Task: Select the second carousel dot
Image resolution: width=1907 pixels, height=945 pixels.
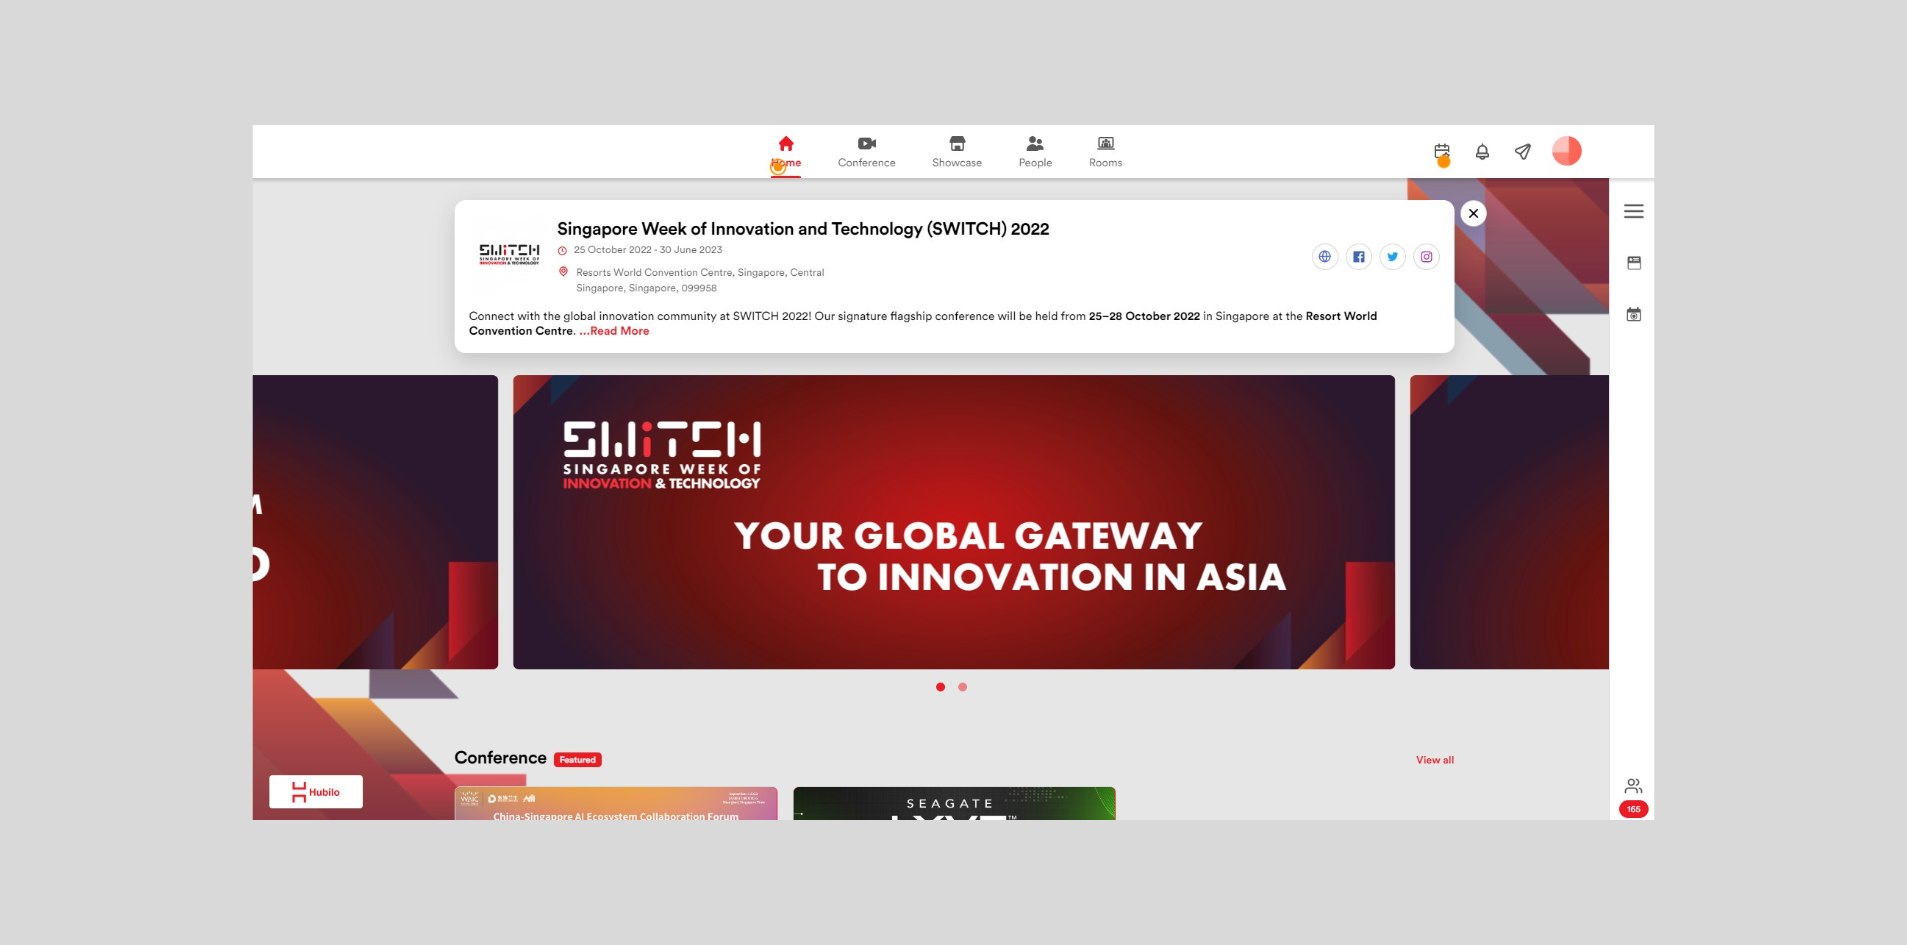Action: pyautogui.click(x=962, y=687)
